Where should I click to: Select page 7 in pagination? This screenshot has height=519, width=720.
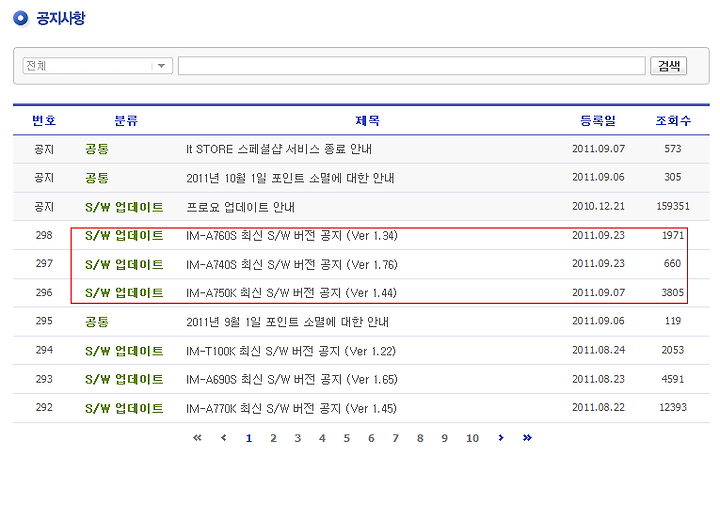(395, 438)
